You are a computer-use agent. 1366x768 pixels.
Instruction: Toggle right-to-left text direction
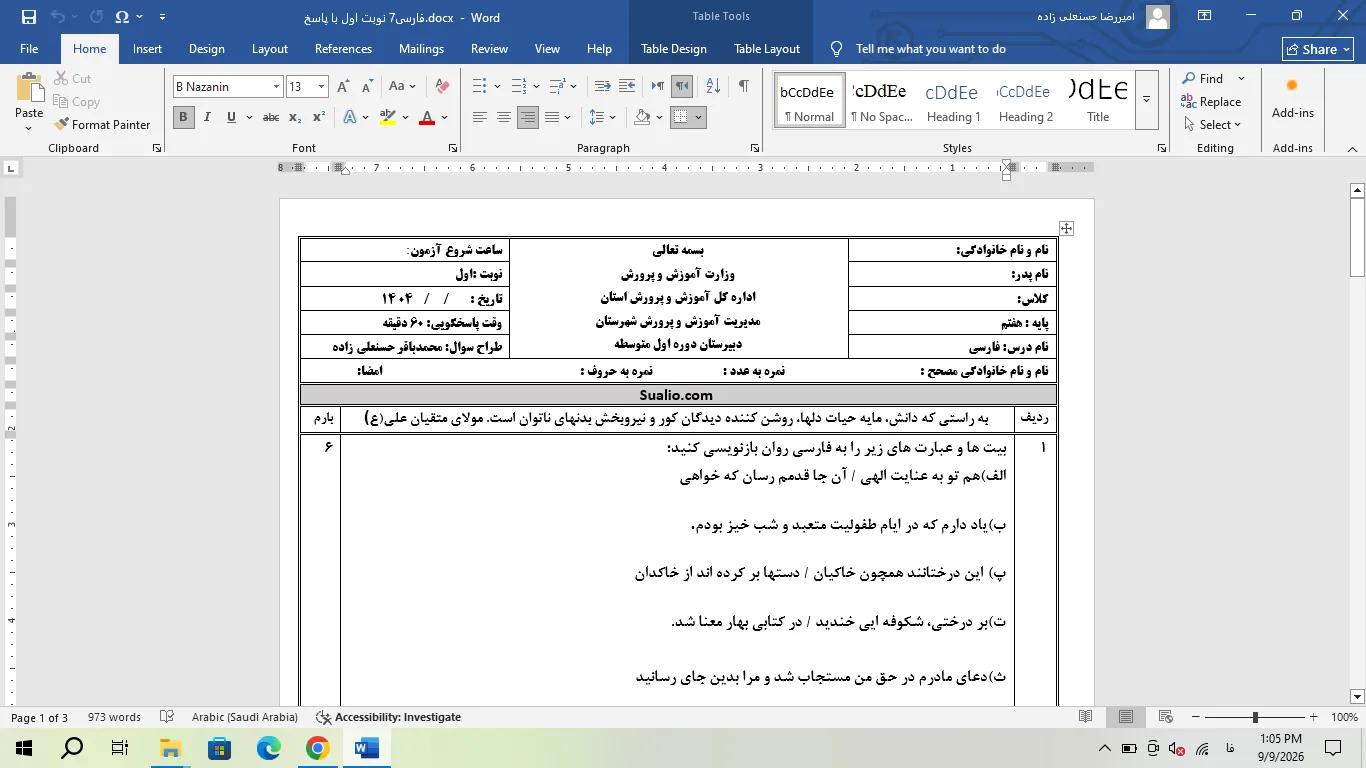pyautogui.click(x=681, y=87)
